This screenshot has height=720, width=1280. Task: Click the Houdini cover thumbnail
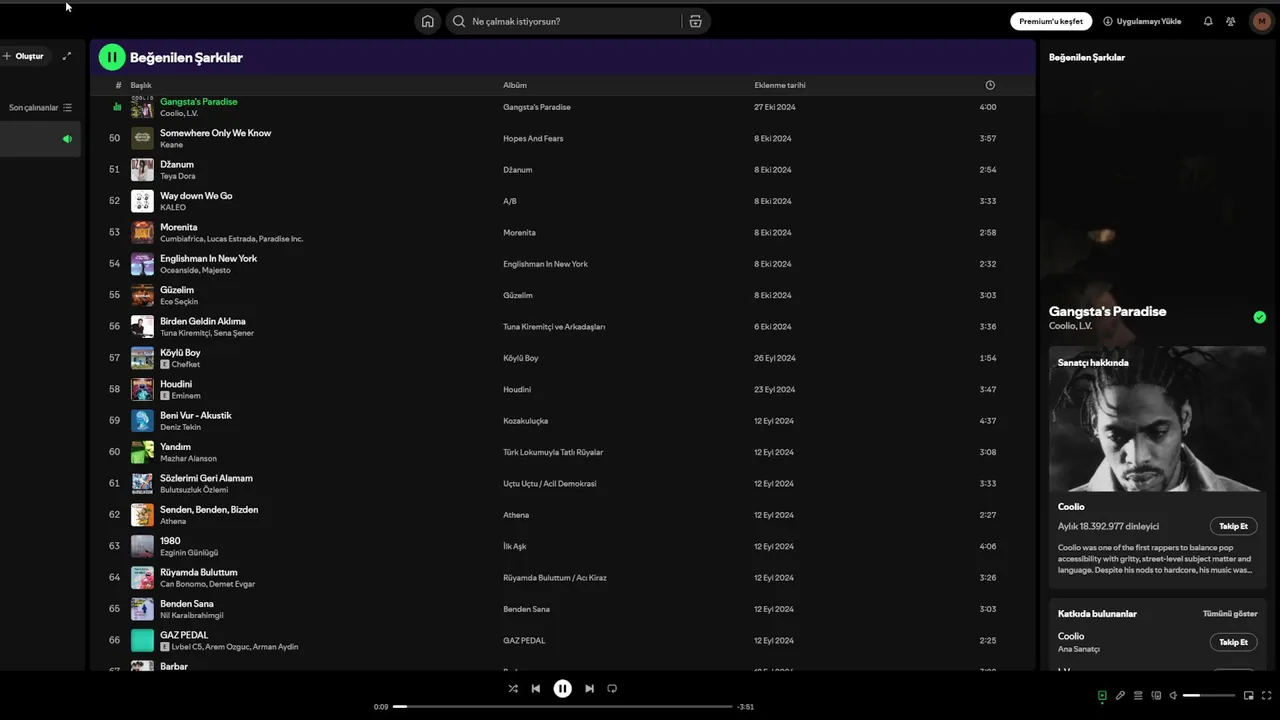tap(142, 389)
